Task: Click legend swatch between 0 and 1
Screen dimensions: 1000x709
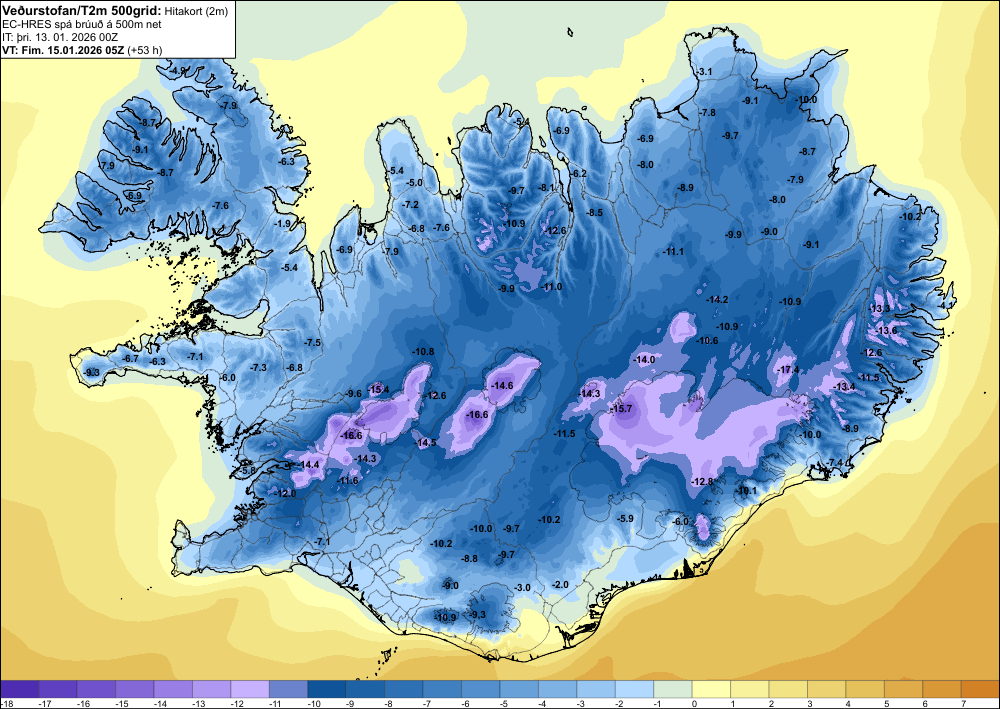Action: [x=711, y=689]
